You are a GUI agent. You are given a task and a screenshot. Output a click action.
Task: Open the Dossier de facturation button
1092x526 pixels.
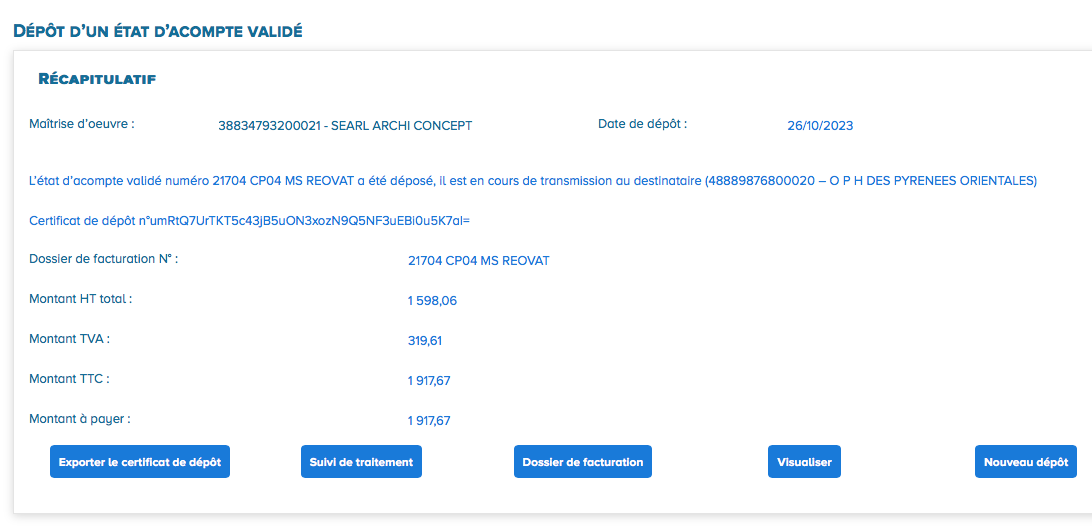click(582, 462)
